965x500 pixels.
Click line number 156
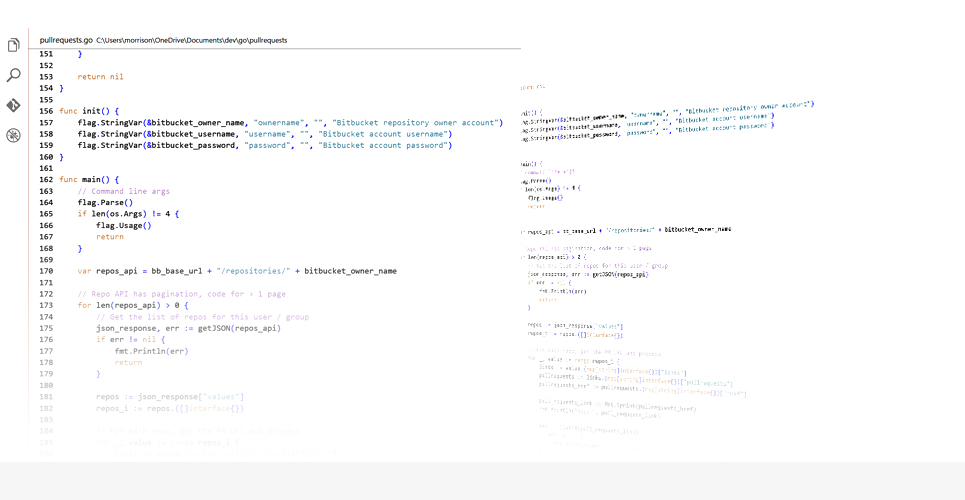(46, 111)
